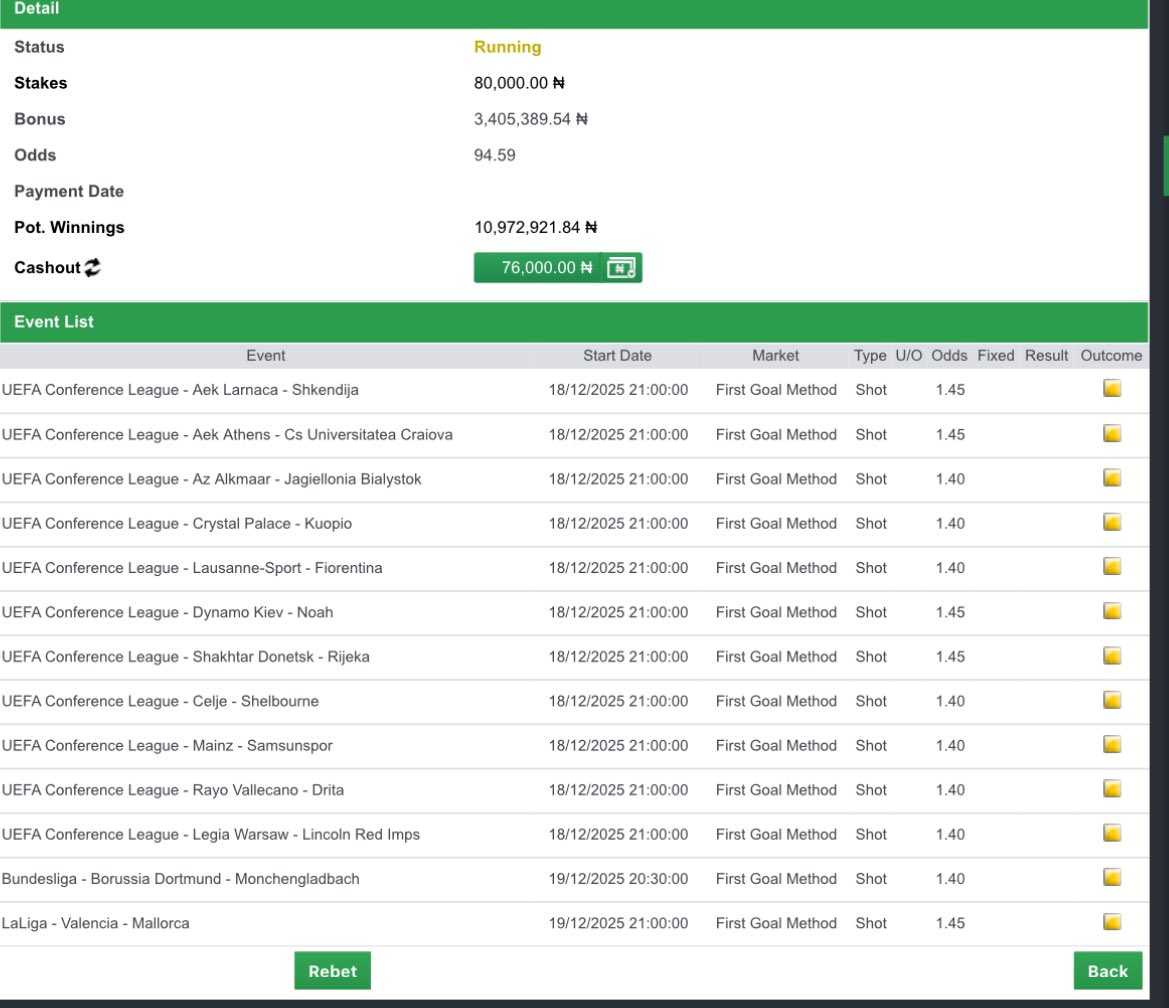Image resolution: width=1169 pixels, height=1008 pixels.
Task: Click the pending outcome icon for Dynamo Kiev - Noah
Action: (x=1111, y=612)
